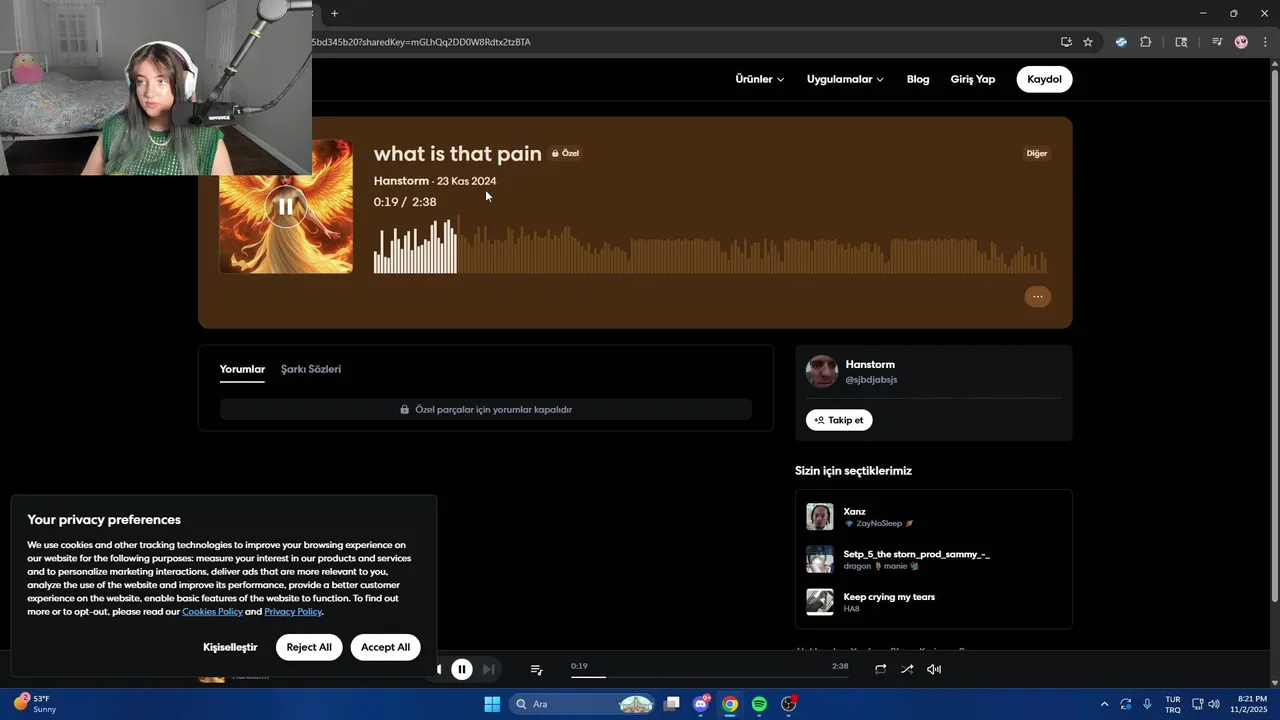
Task: Open the play queue icon
Action: click(536, 669)
